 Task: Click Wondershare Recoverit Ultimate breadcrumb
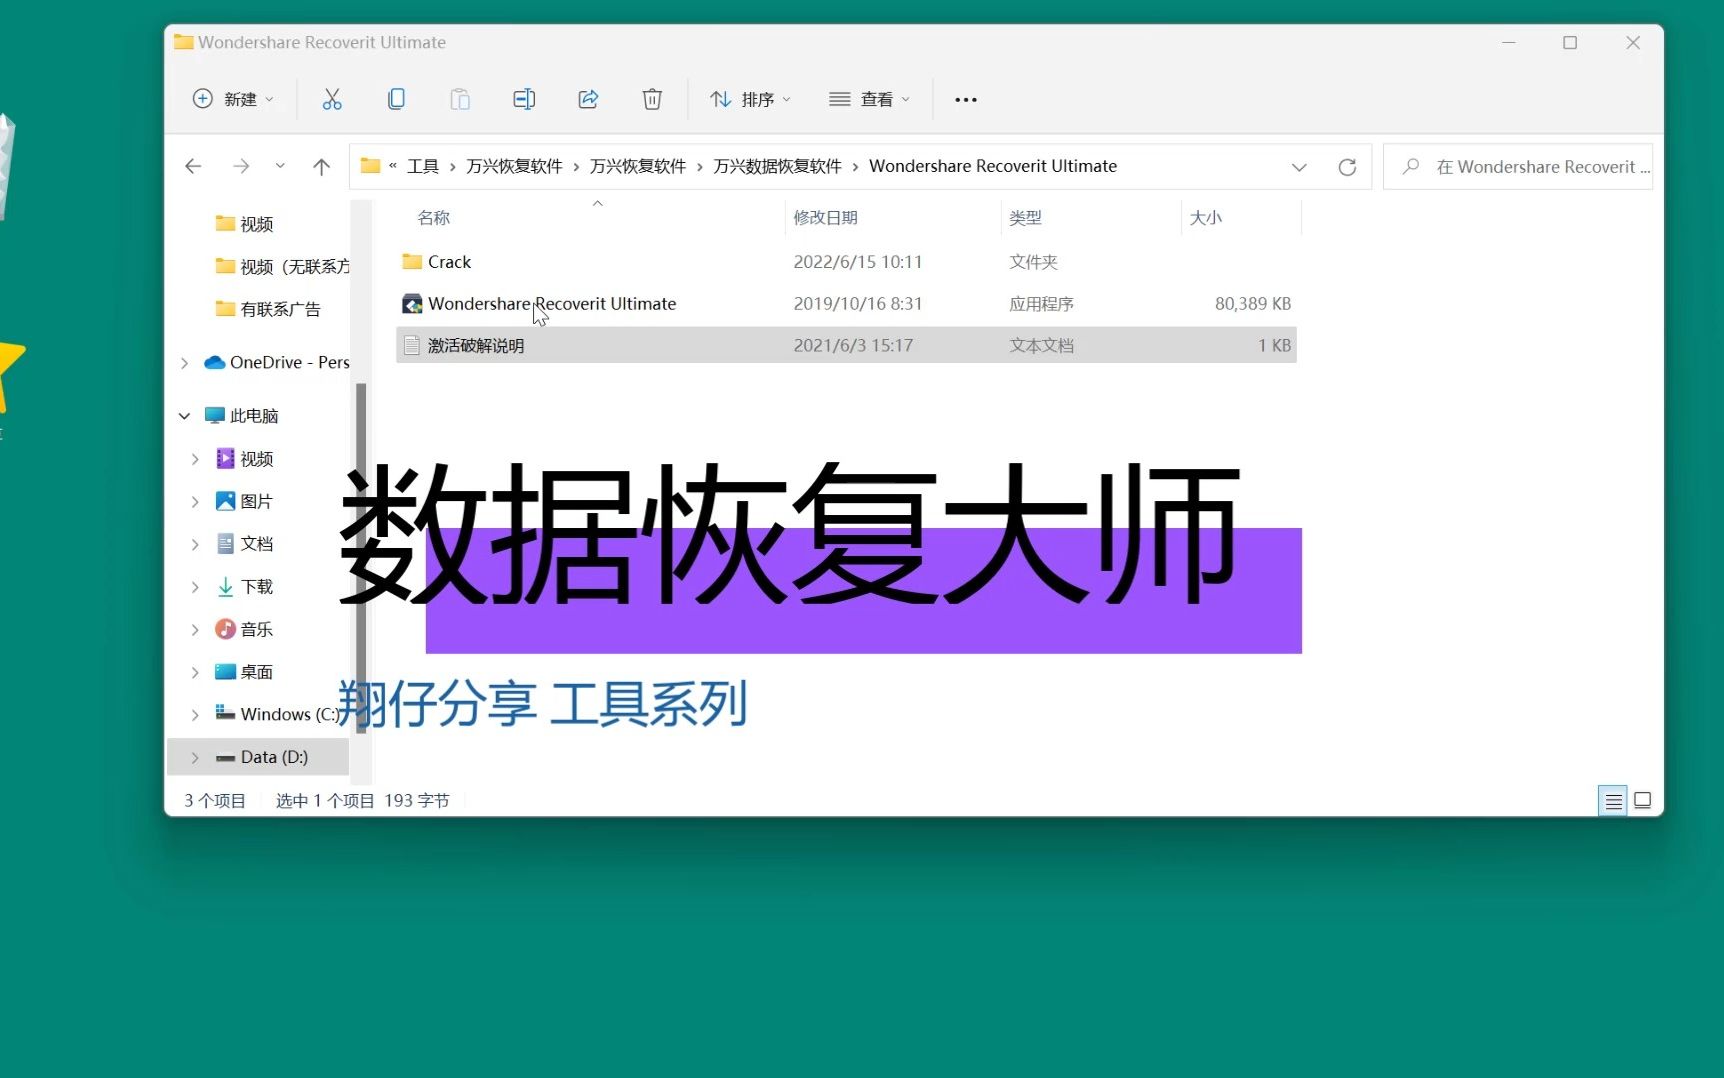[x=993, y=166]
